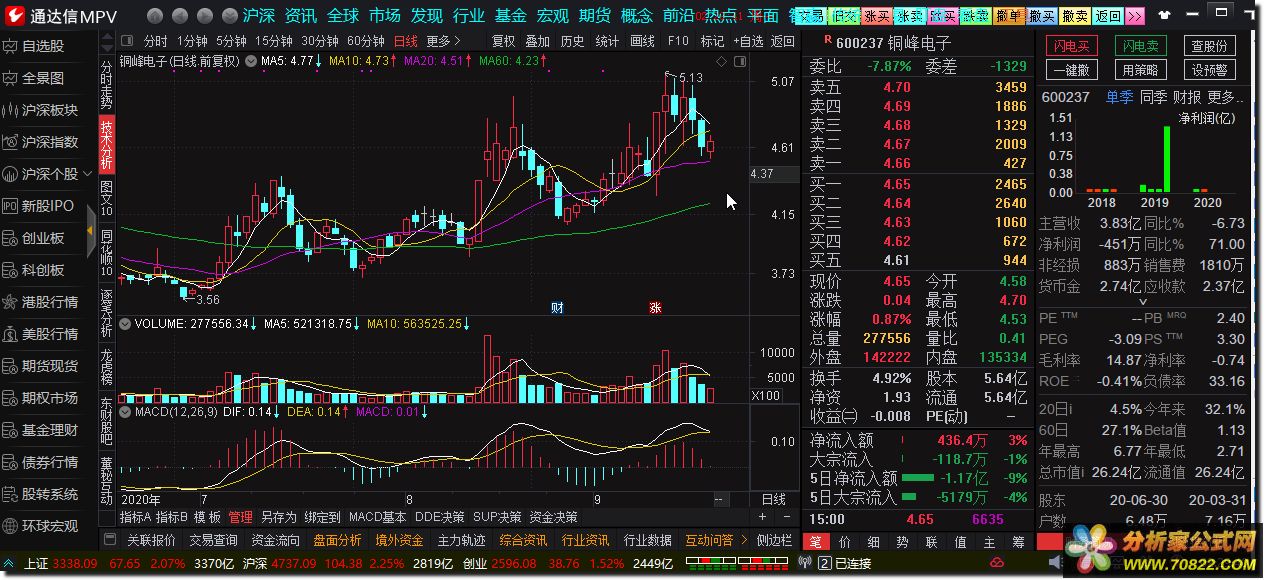Open the 资讯 top menu

coord(300,16)
